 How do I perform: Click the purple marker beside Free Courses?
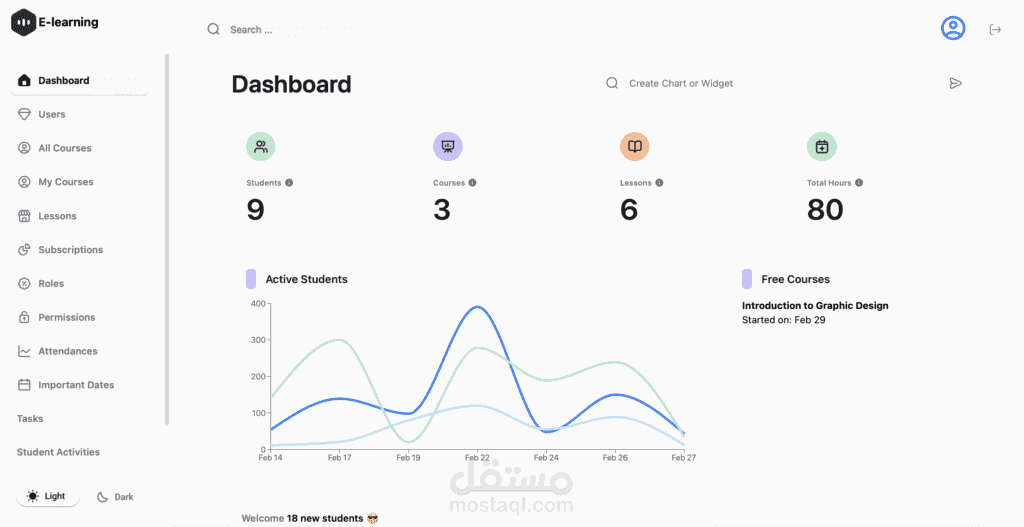pyautogui.click(x=747, y=279)
